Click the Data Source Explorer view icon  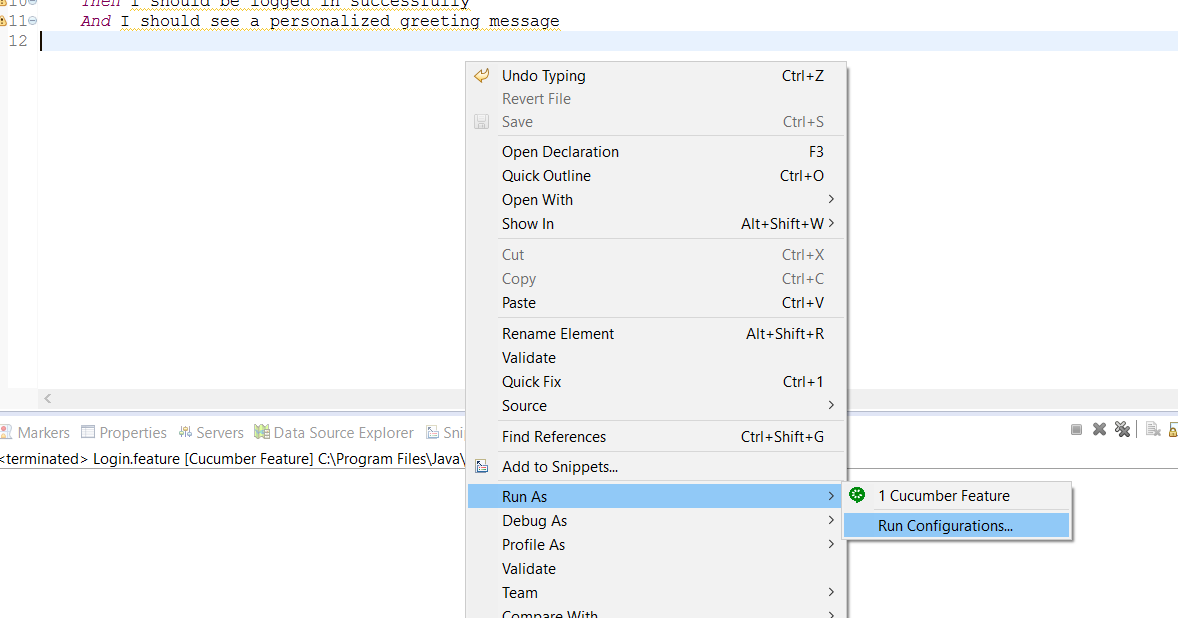[x=262, y=432]
